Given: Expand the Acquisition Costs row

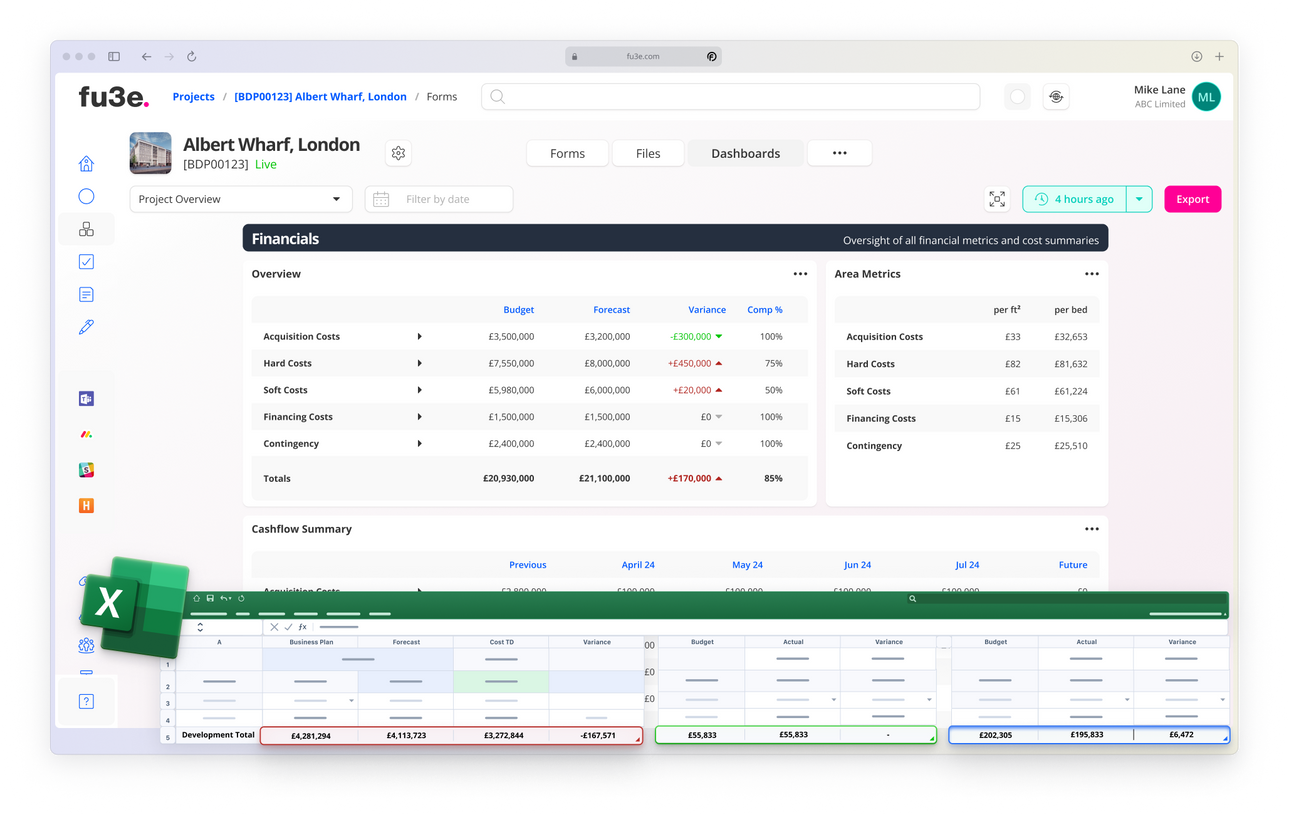Looking at the screenshot, I should tap(420, 336).
